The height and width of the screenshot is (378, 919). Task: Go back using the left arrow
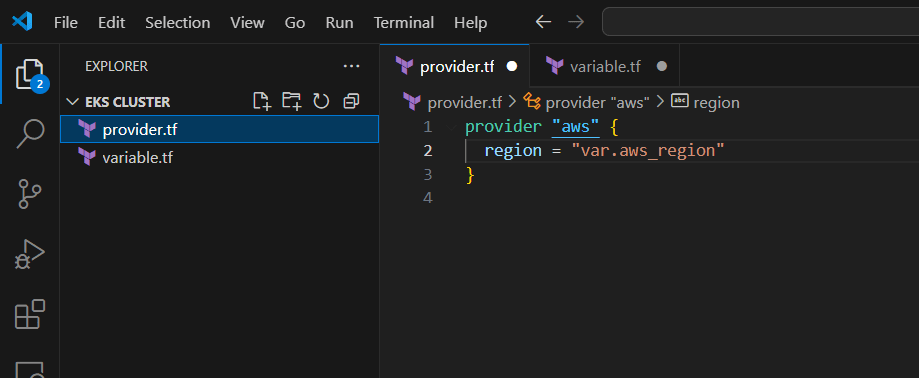tap(543, 22)
